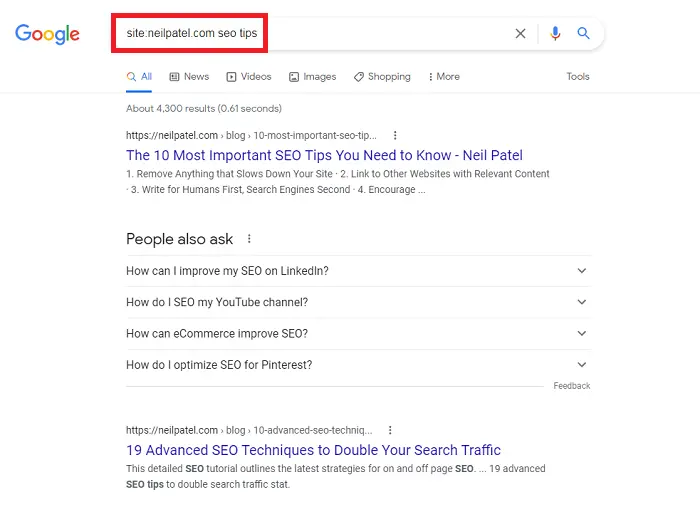Open the Tools filter options

pos(578,77)
